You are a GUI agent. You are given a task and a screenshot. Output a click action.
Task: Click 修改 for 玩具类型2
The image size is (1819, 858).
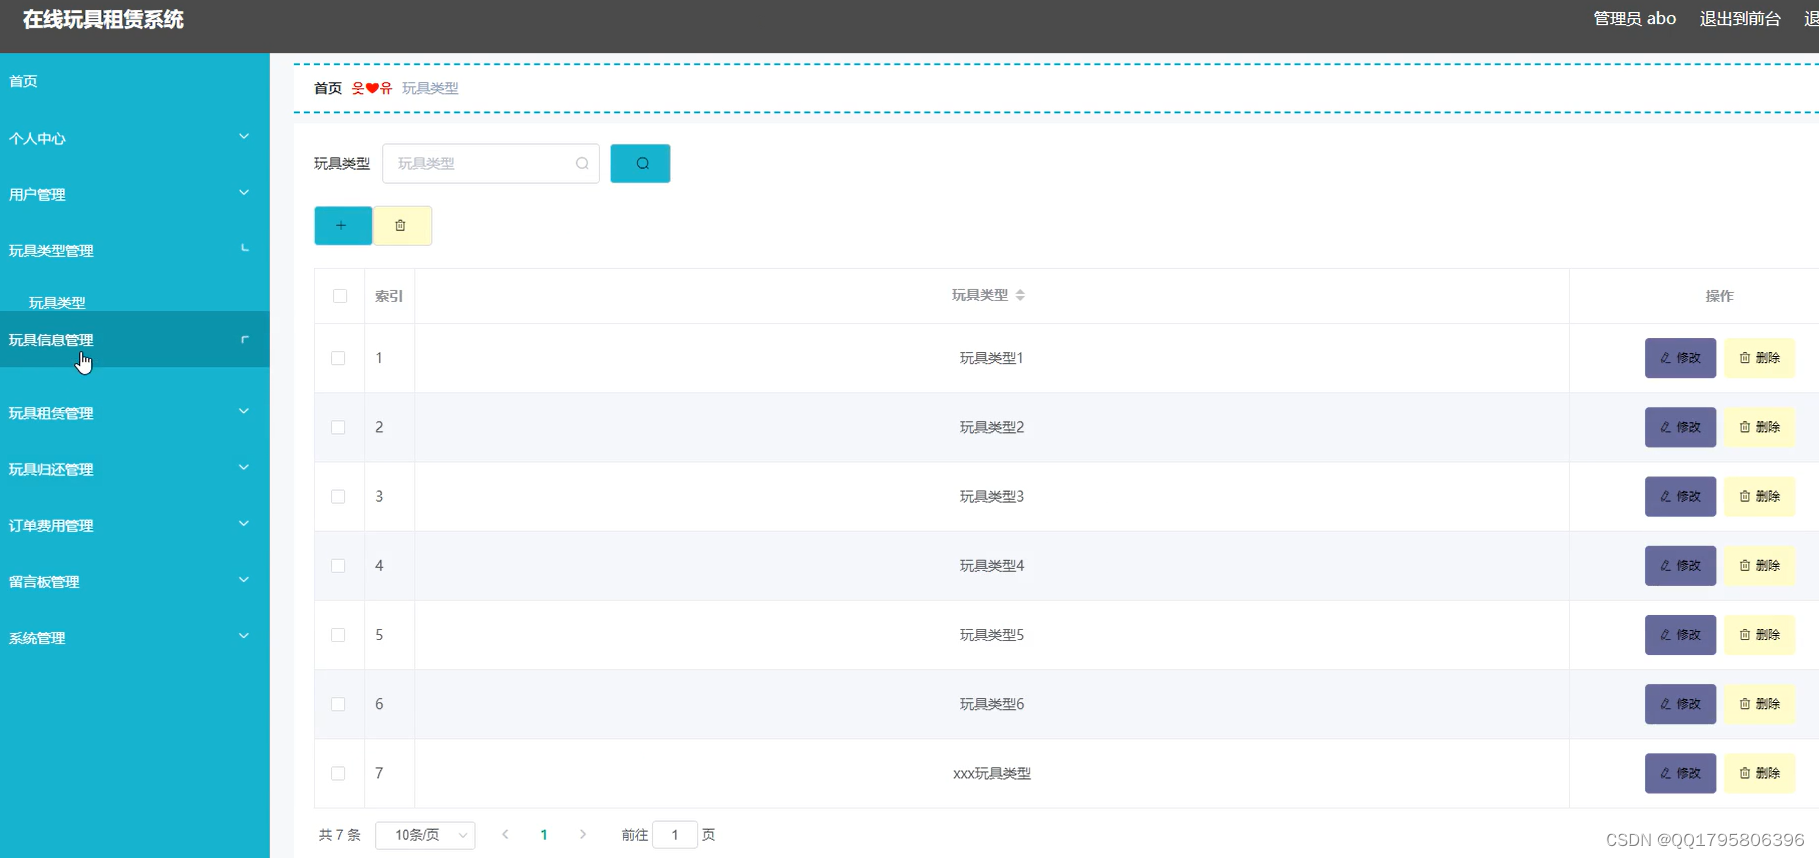click(x=1680, y=427)
